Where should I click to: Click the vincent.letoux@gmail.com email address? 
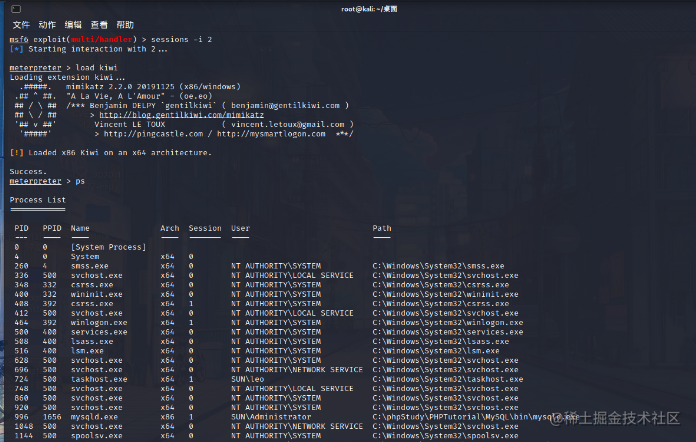[287, 124]
